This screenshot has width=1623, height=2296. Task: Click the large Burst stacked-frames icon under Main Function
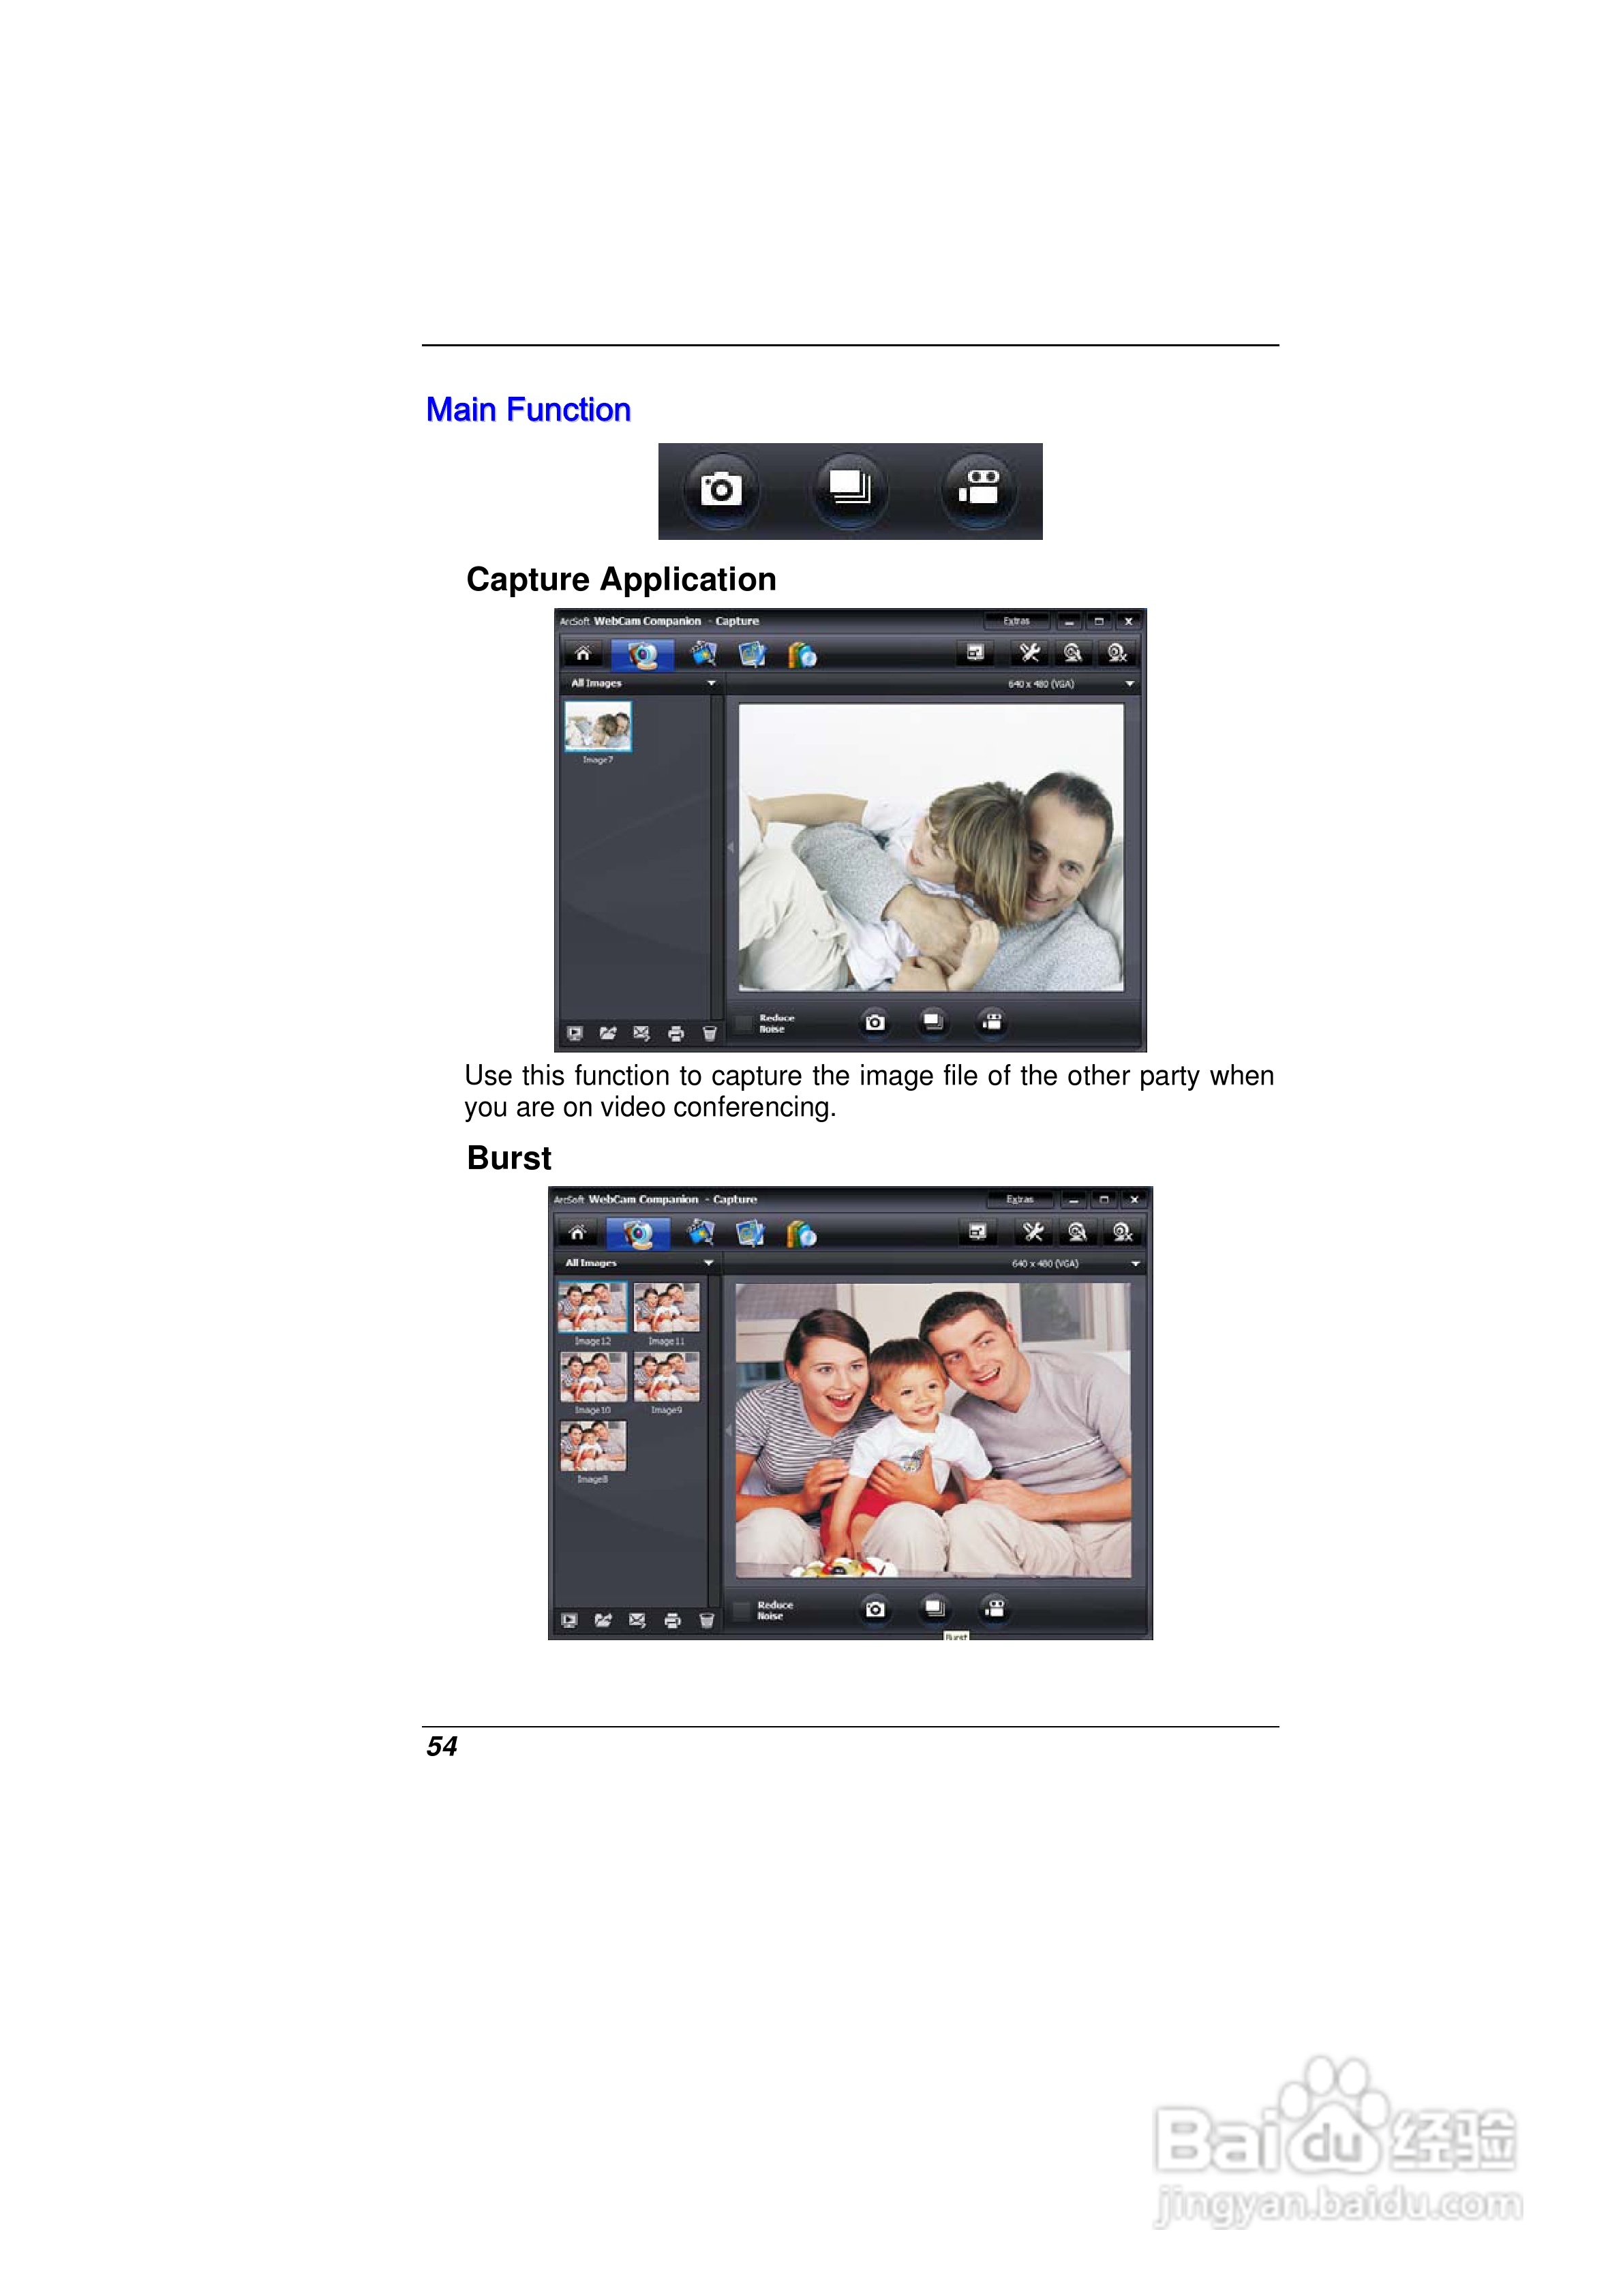[849, 490]
